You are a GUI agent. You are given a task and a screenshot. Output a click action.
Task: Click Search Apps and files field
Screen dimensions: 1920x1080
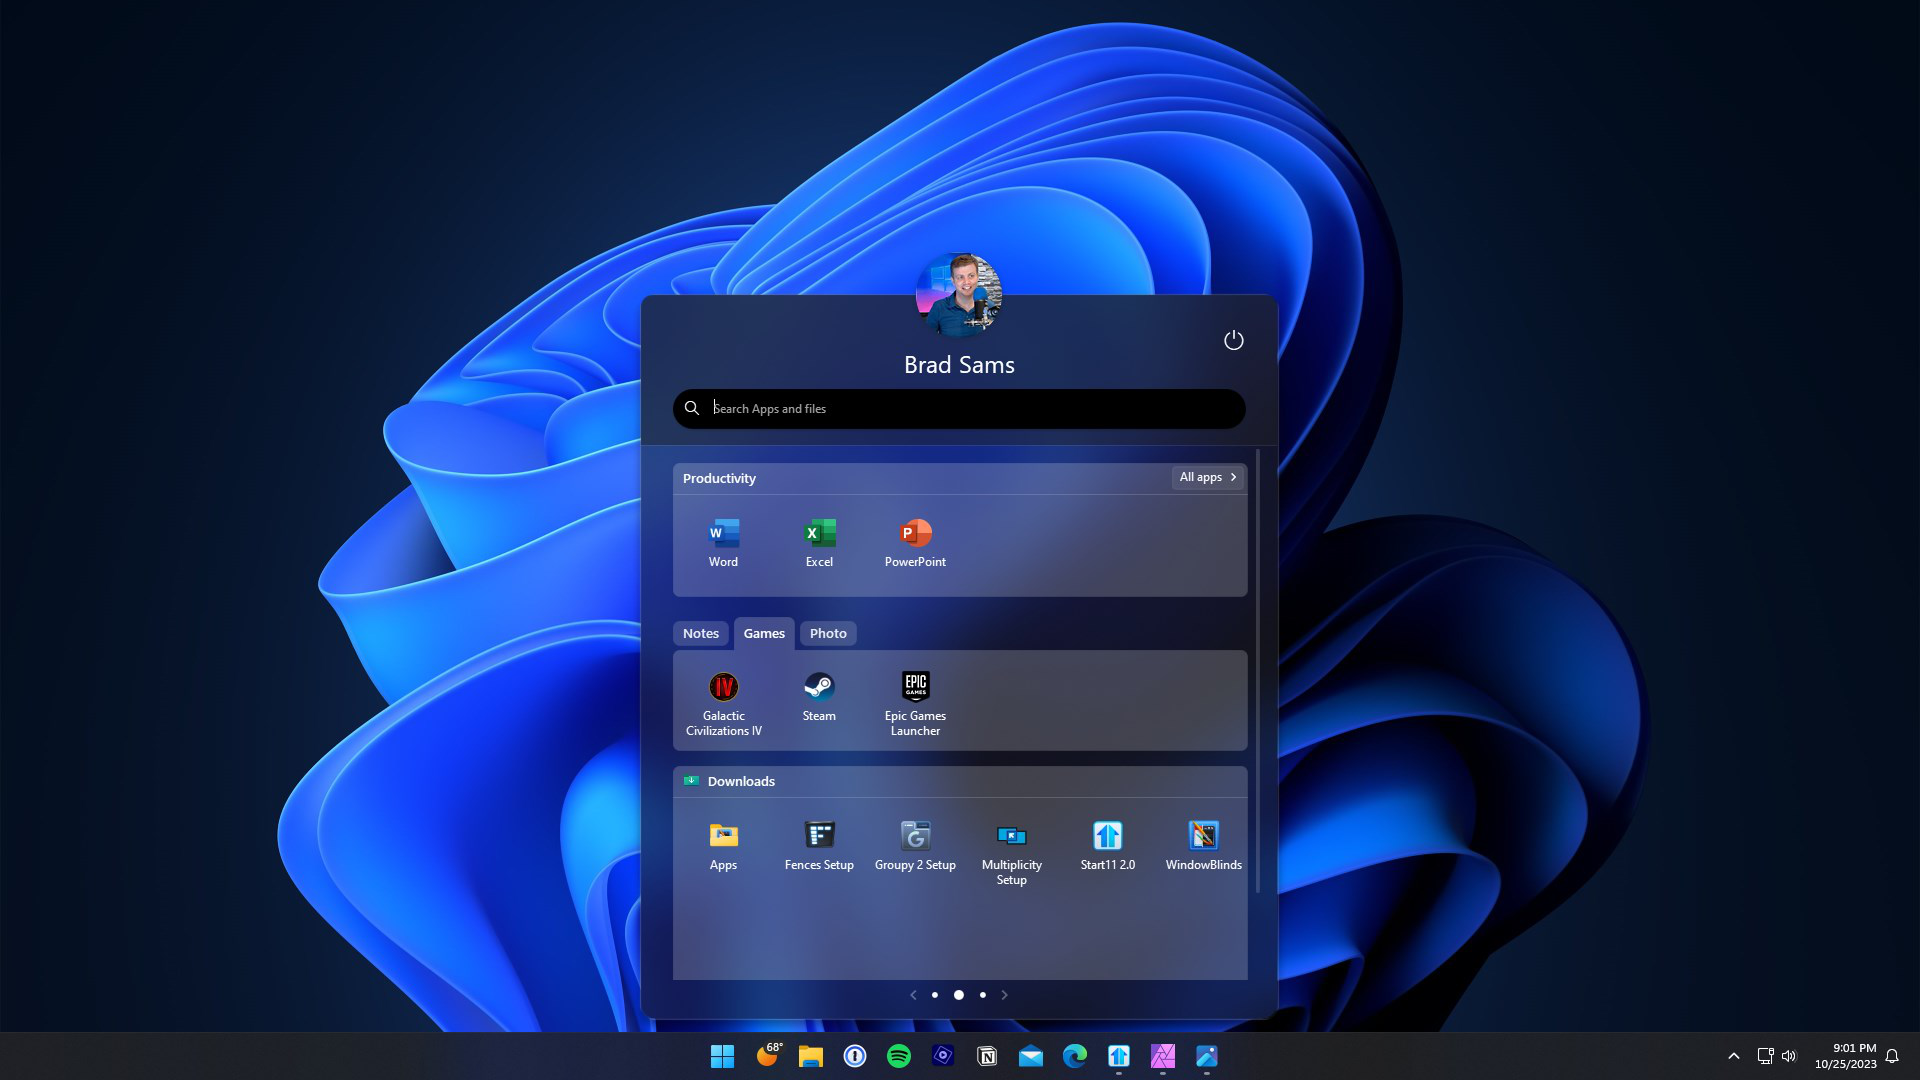click(x=959, y=407)
